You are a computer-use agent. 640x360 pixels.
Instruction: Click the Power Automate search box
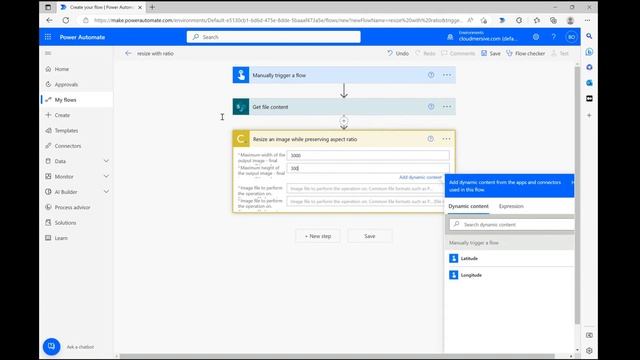(273, 37)
